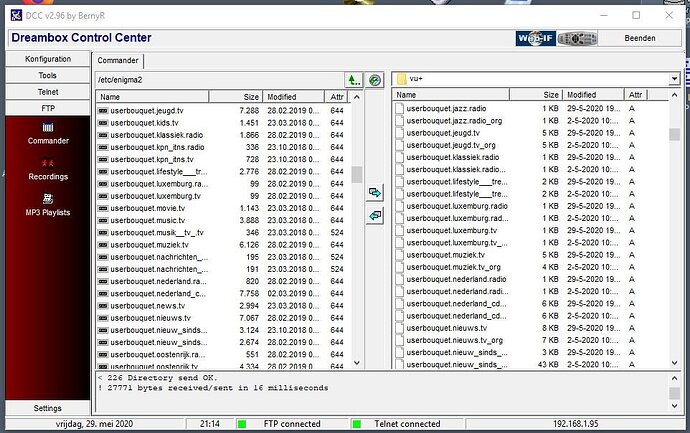Click the DCC app icon in title bar
This screenshot has width=690, height=433.
click(16, 15)
